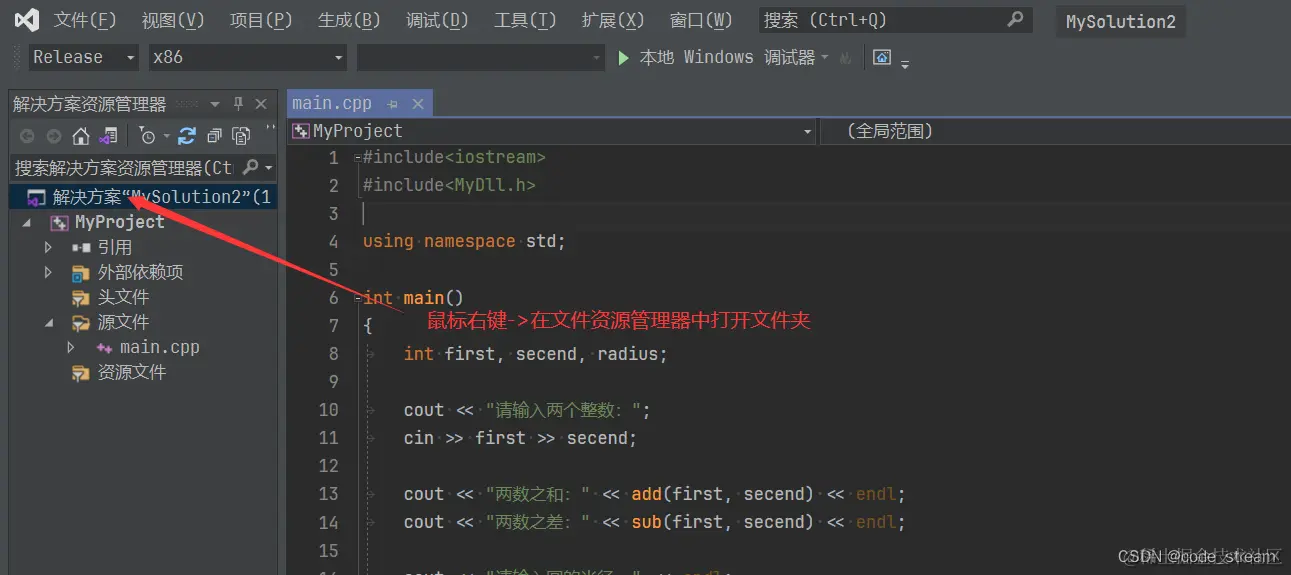
Task: Click the Hot Reload flame icon
Action: pos(846,58)
